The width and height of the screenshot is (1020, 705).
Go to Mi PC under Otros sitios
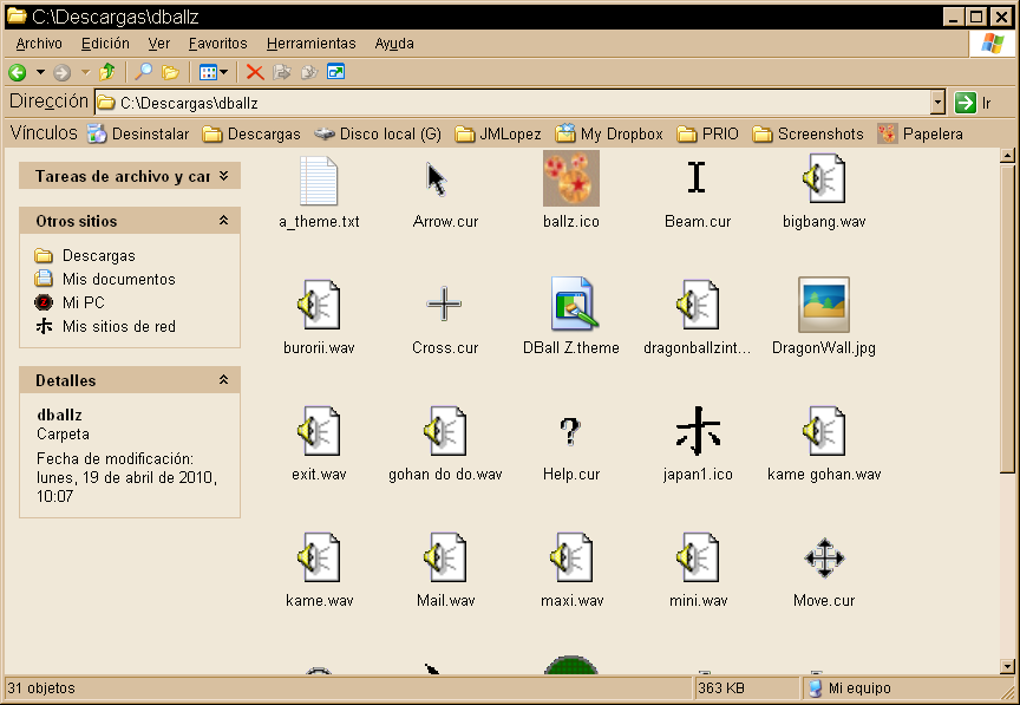point(70,302)
